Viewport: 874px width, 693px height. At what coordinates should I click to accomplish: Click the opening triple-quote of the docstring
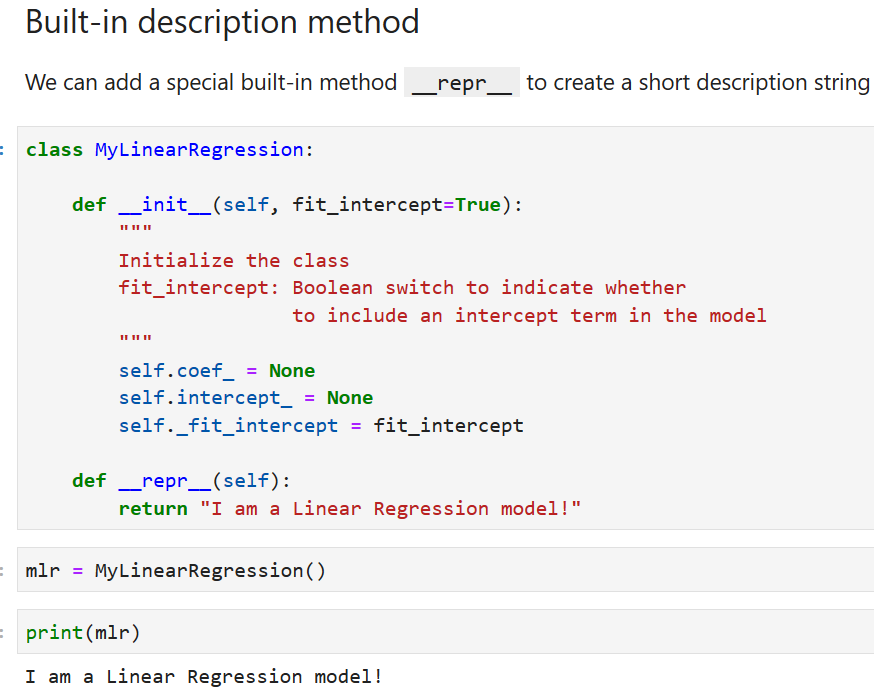[x=135, y=230]
